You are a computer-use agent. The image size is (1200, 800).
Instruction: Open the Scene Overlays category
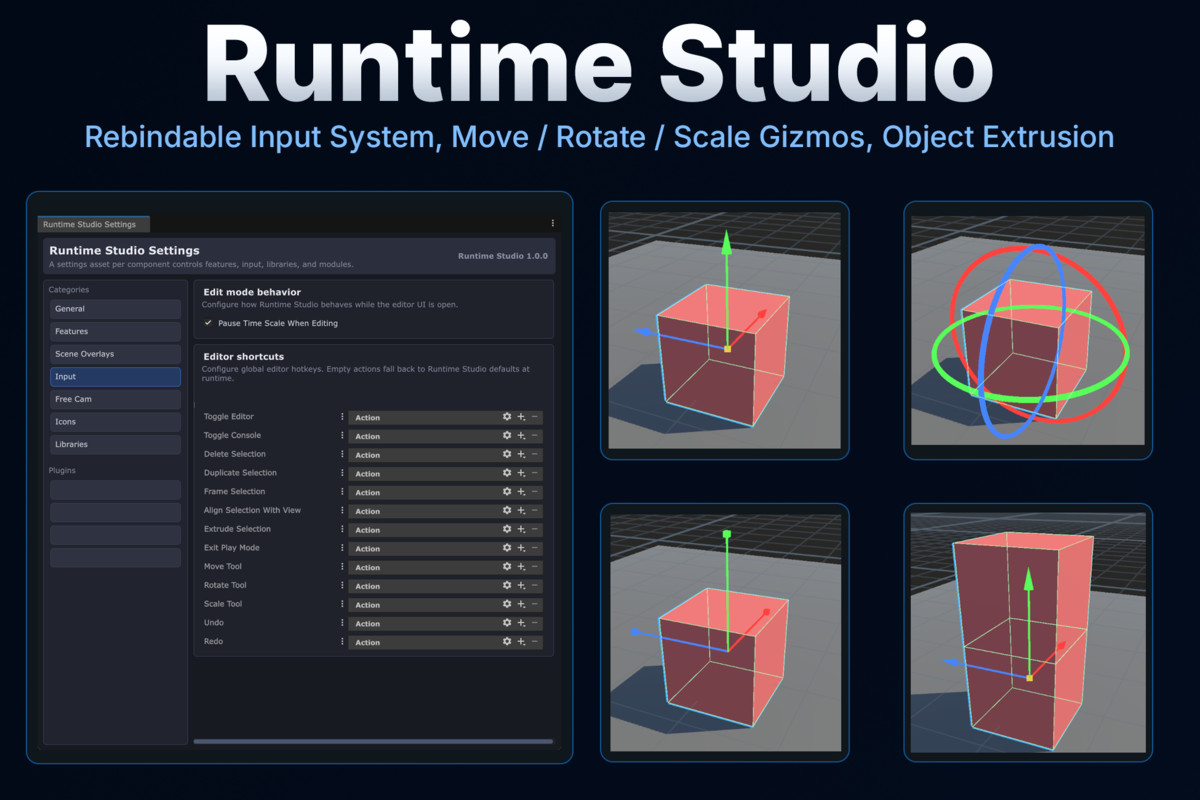(115, 354)
